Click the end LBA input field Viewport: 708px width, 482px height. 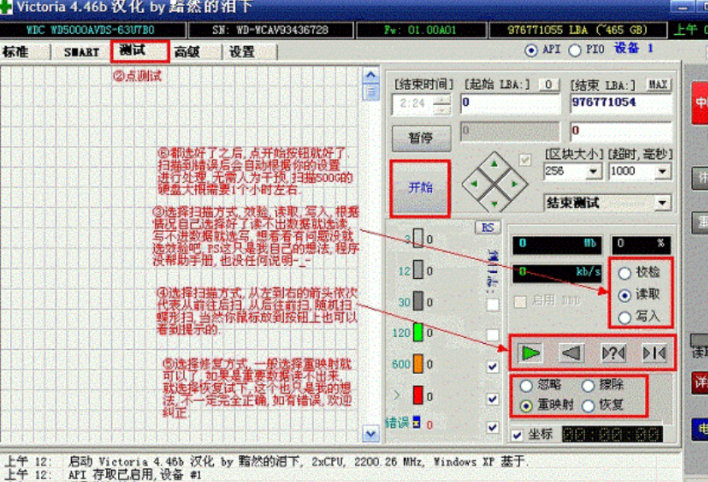coord(618,102)
